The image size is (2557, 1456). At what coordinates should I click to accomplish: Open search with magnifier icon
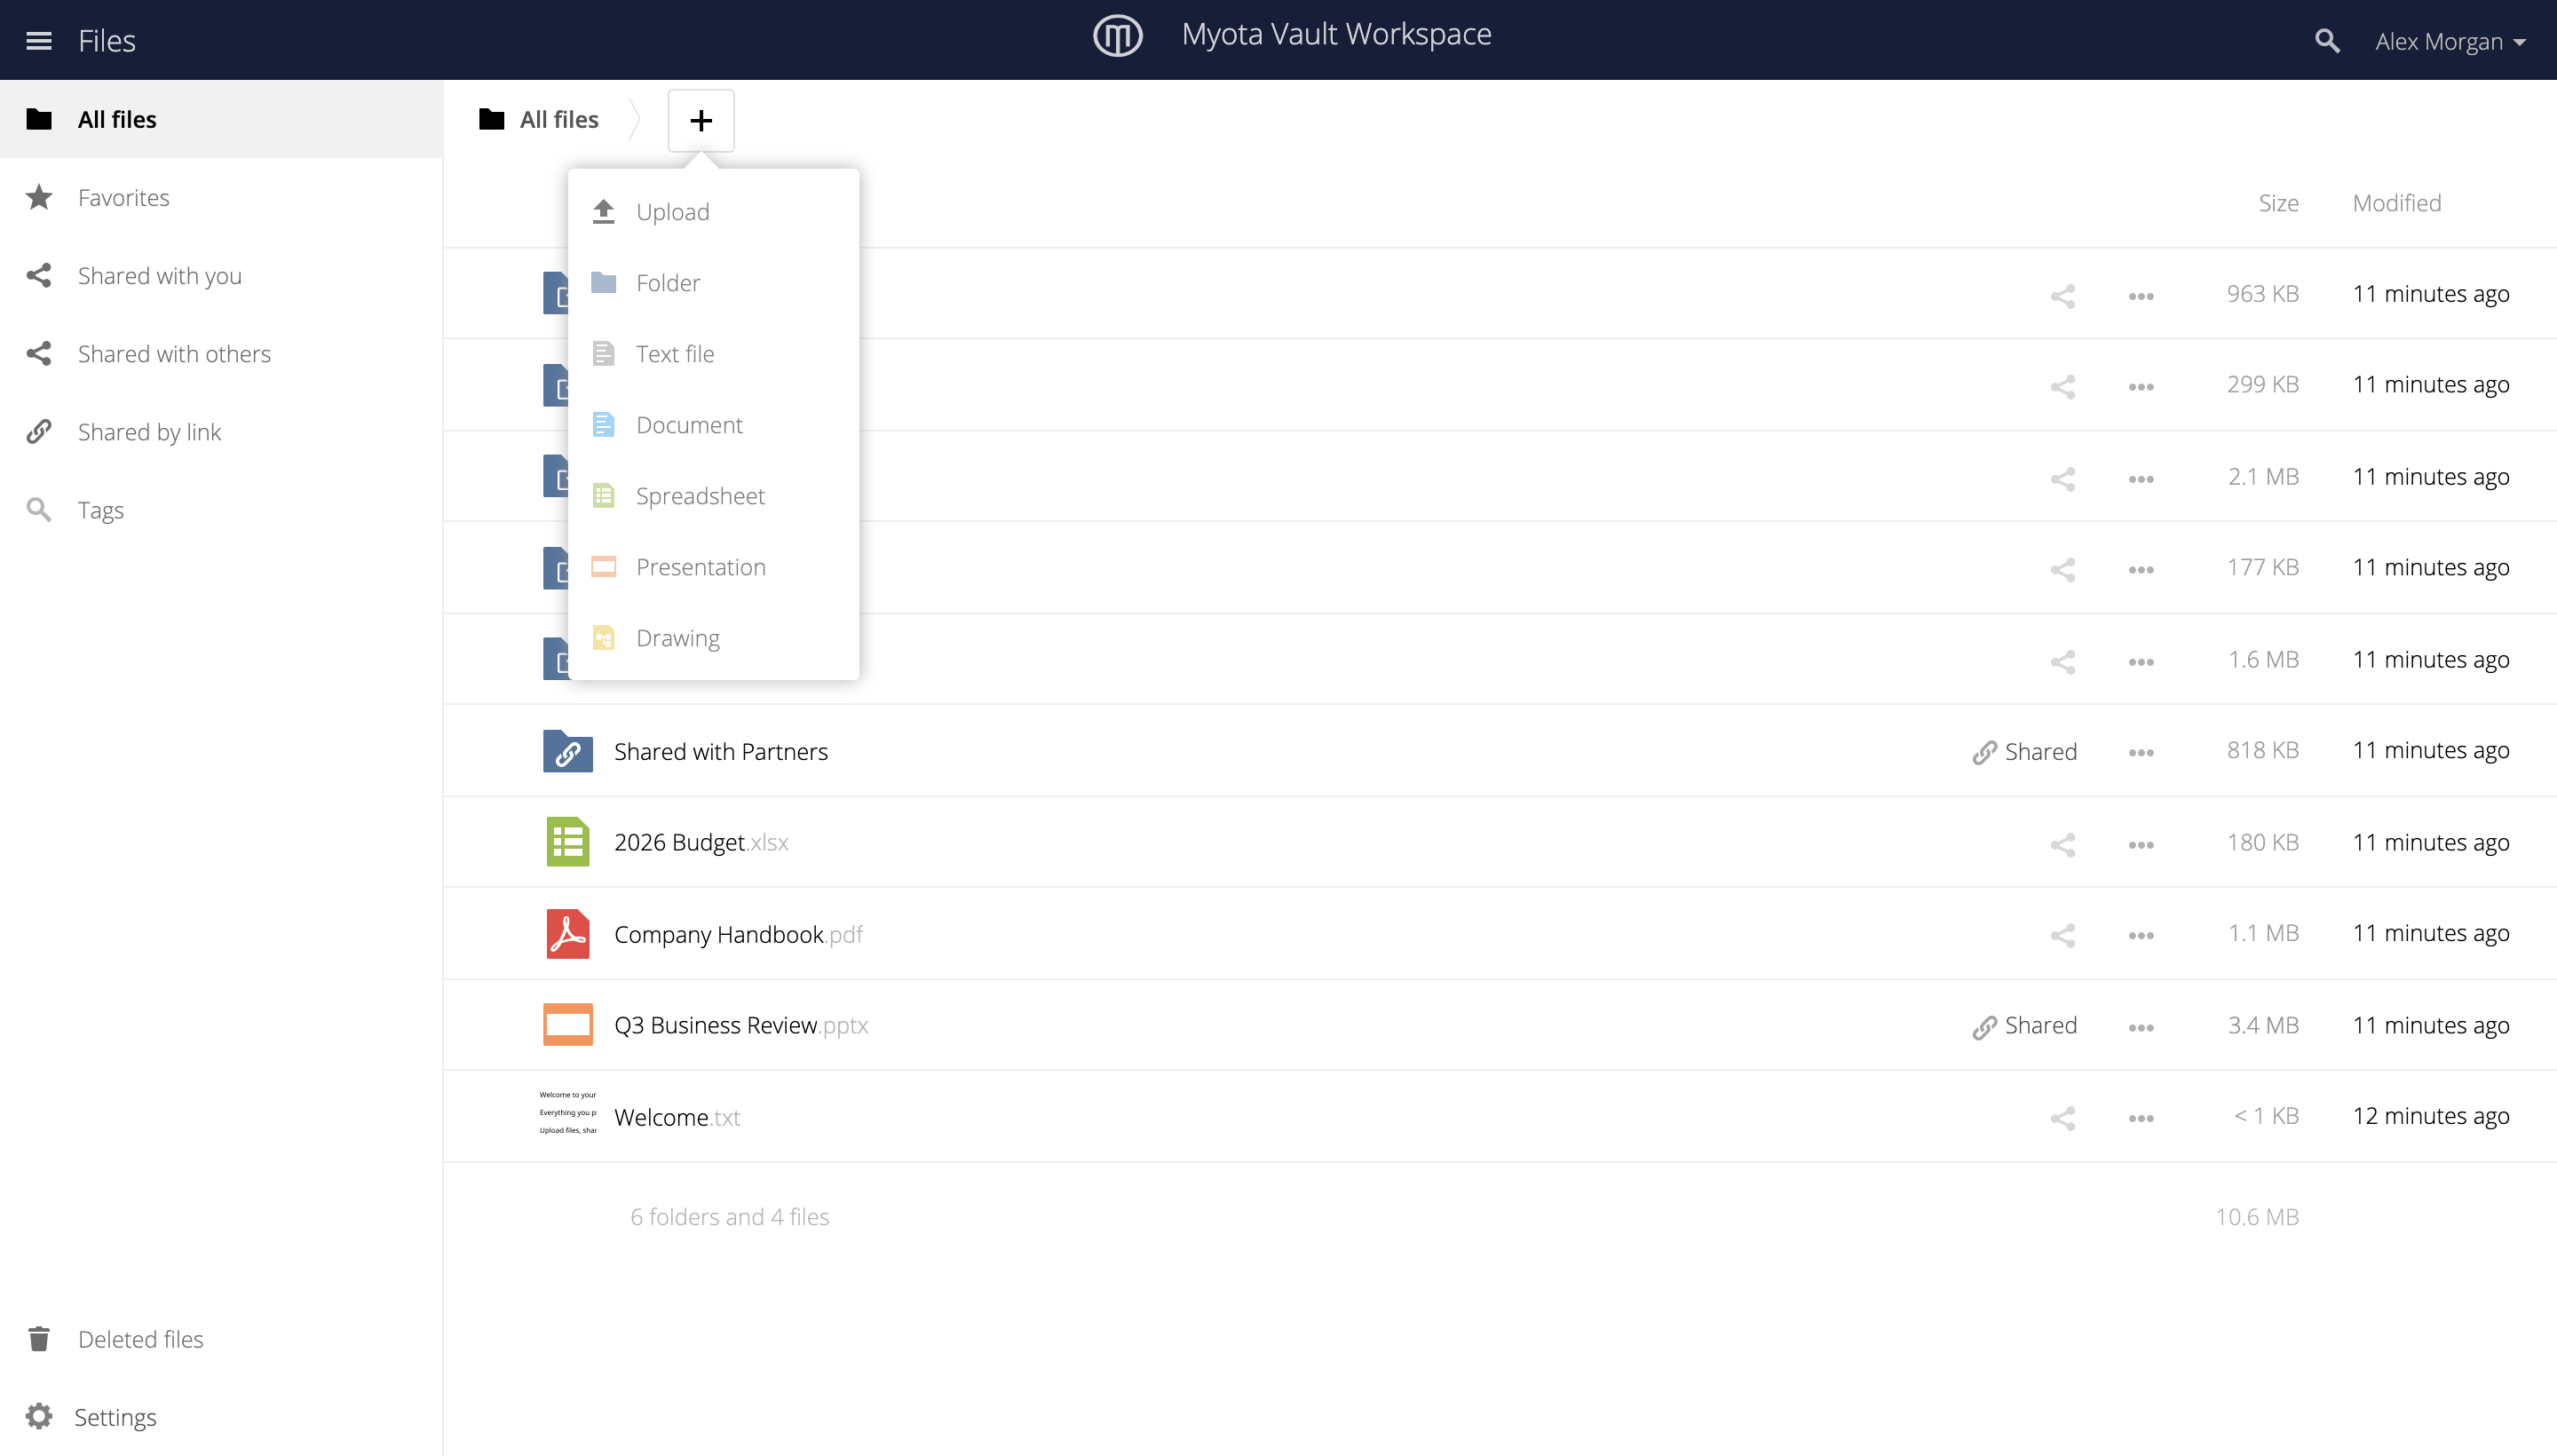(x=2326, y=41)
